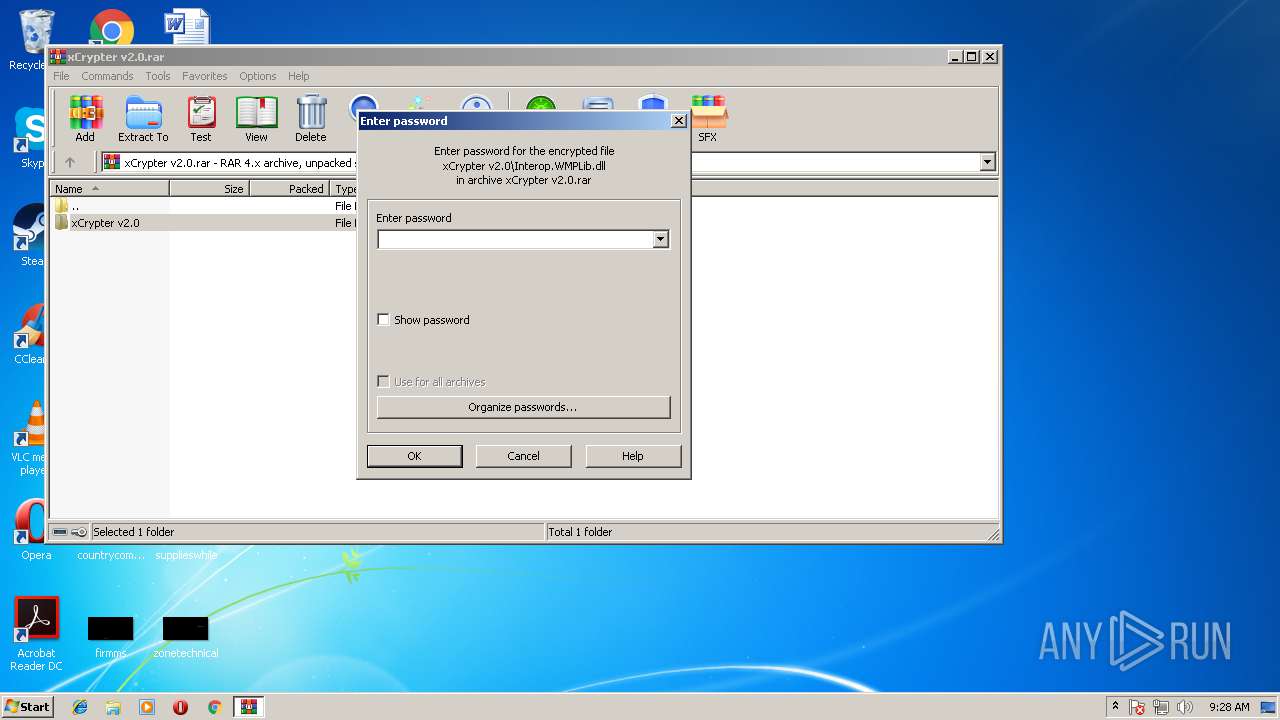This screenshot has height=720, width=1280.
Task: Confirm the password with OK
Action: point(414,456)
